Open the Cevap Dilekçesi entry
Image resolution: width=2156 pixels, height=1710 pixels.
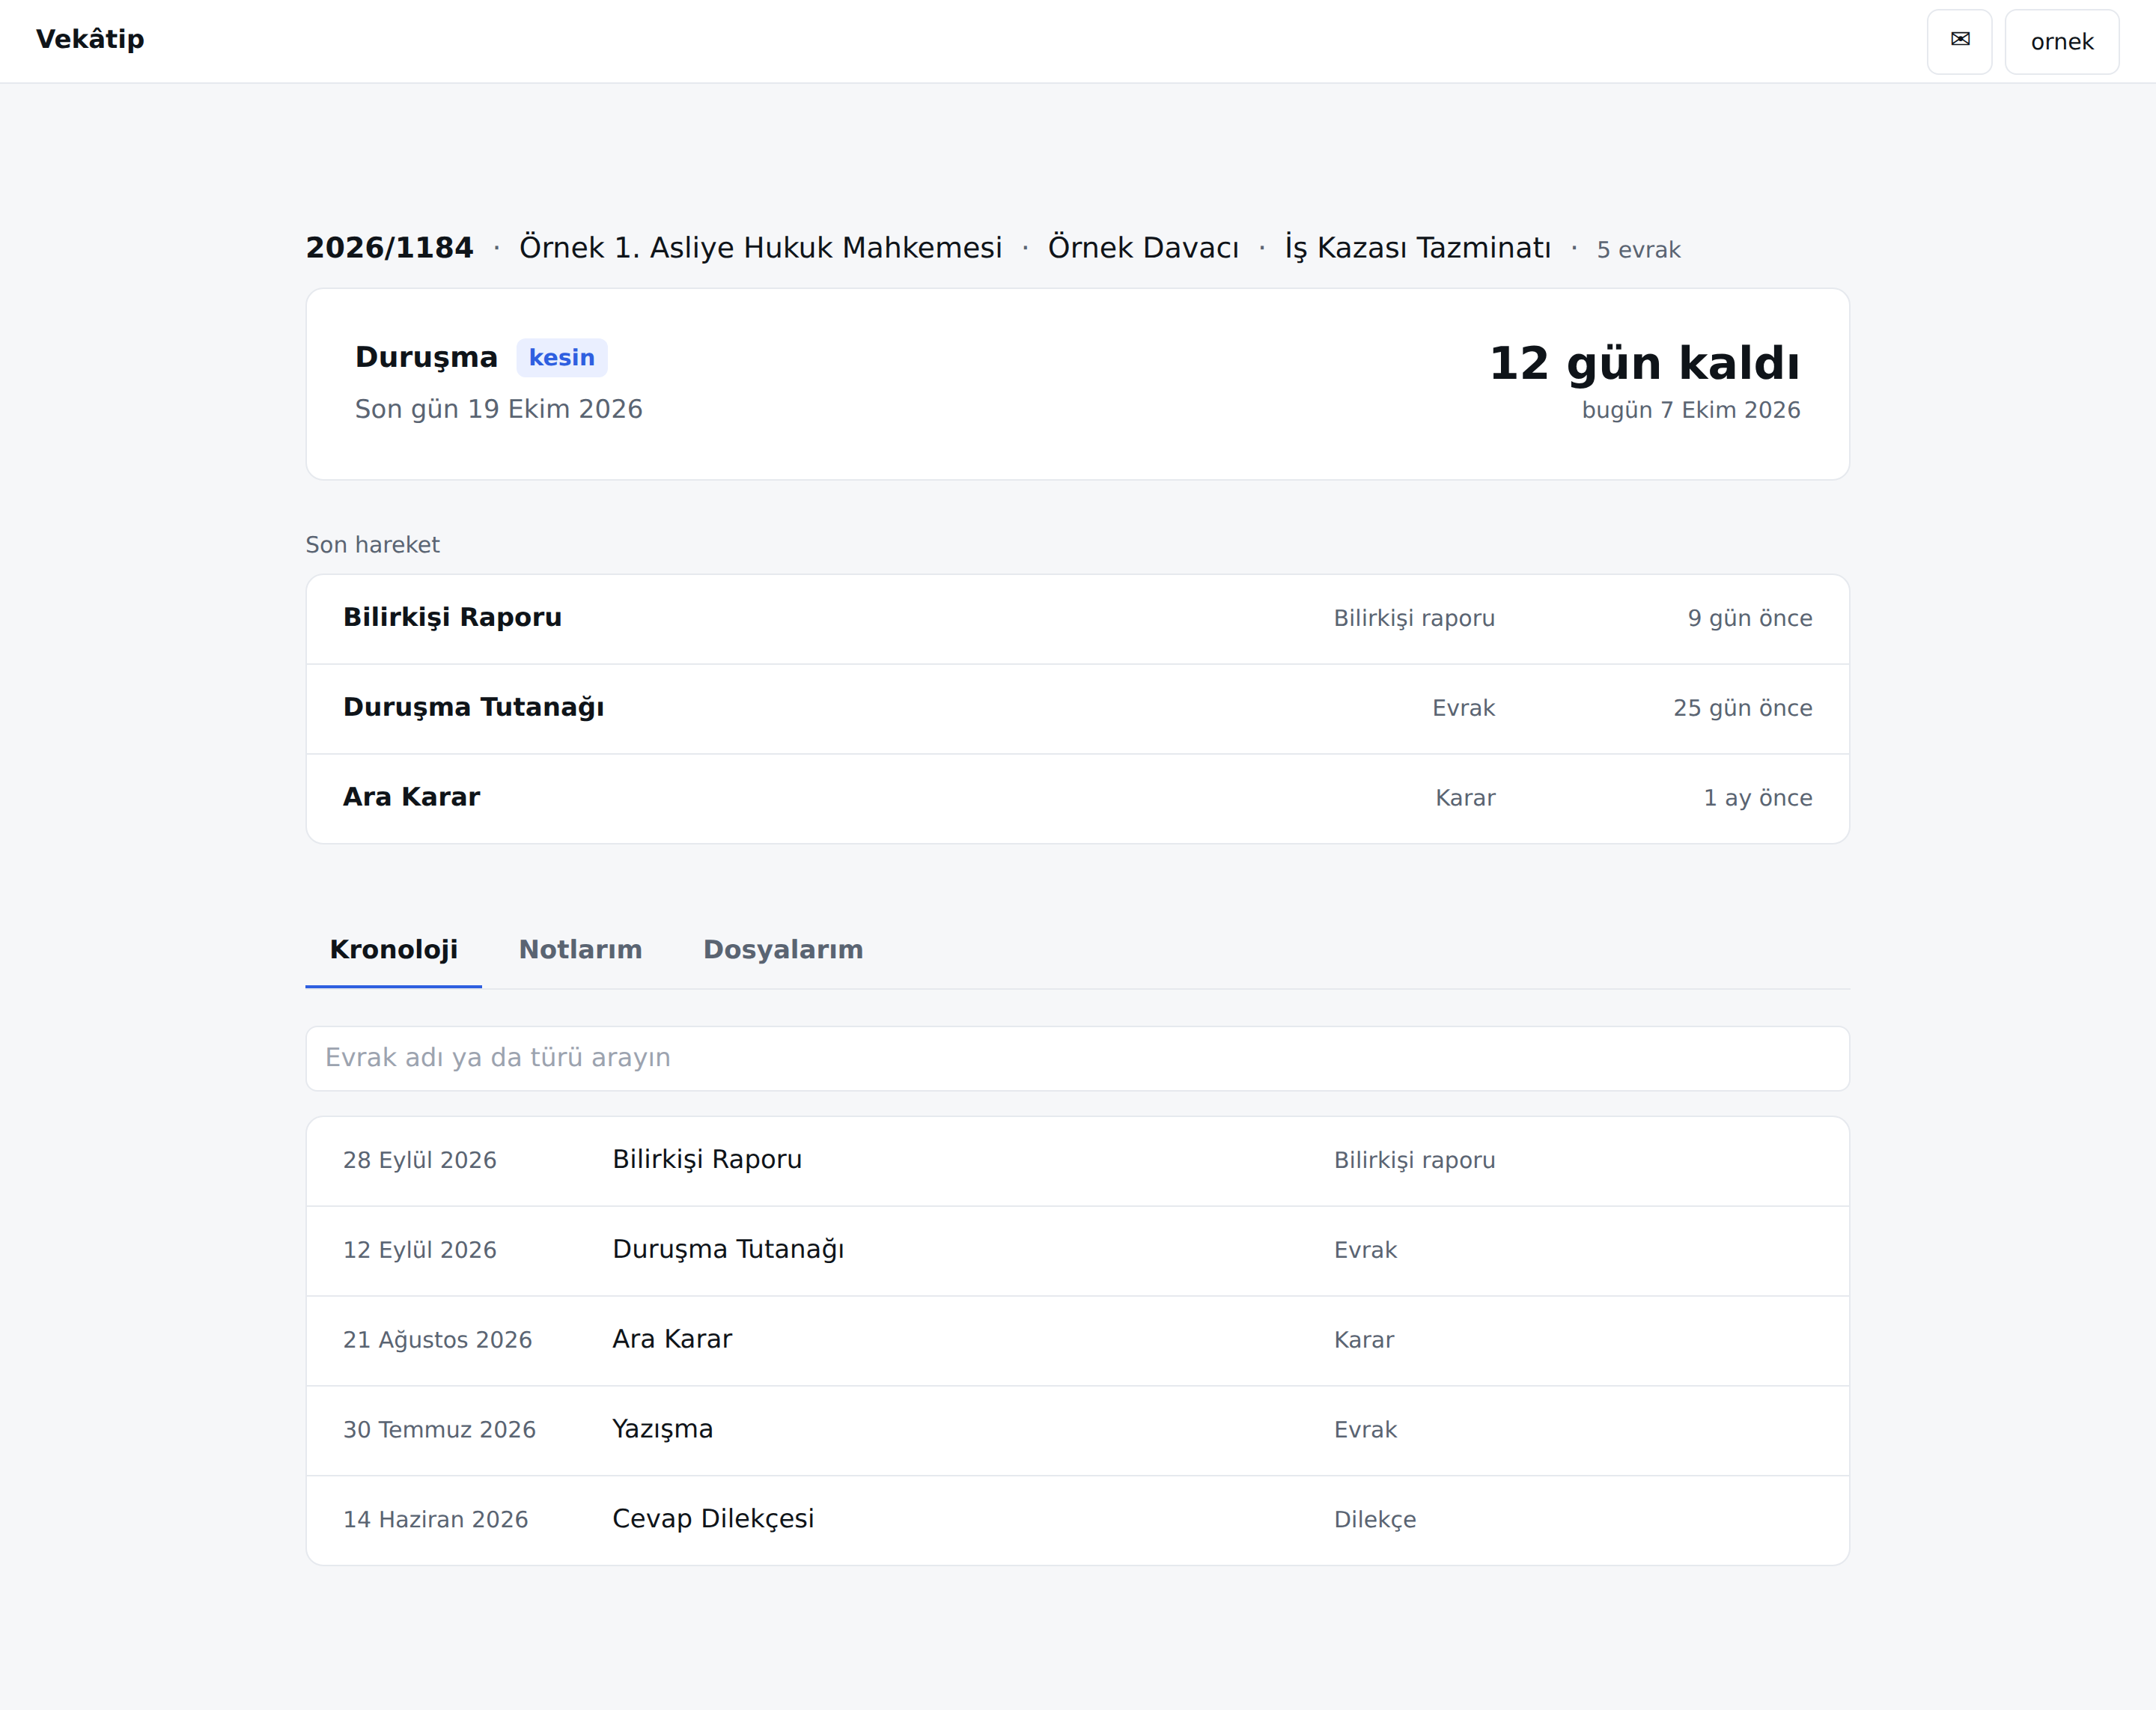coord(1077,1520)
